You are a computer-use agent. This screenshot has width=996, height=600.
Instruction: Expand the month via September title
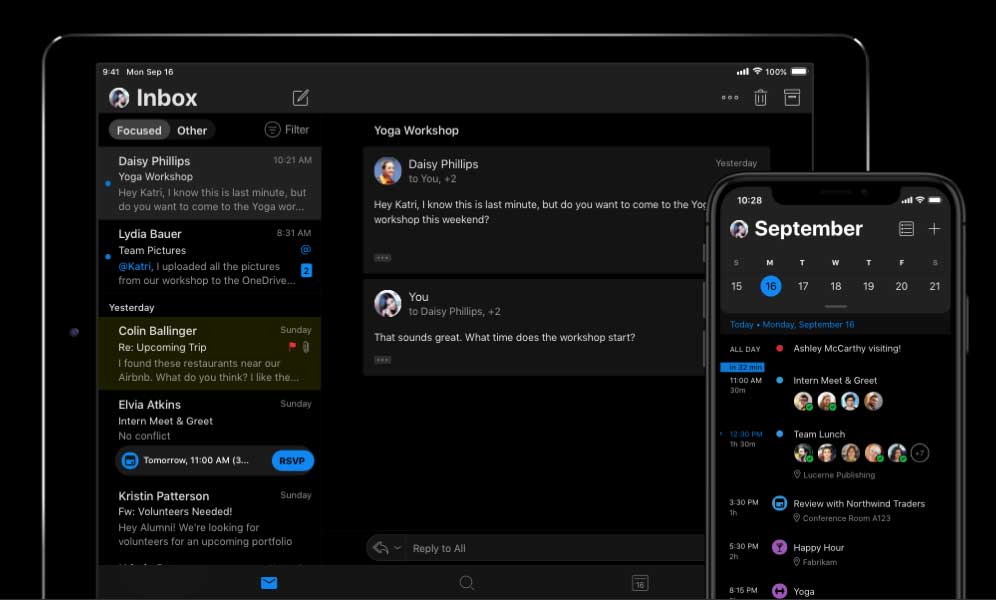(x=808, y=229)
